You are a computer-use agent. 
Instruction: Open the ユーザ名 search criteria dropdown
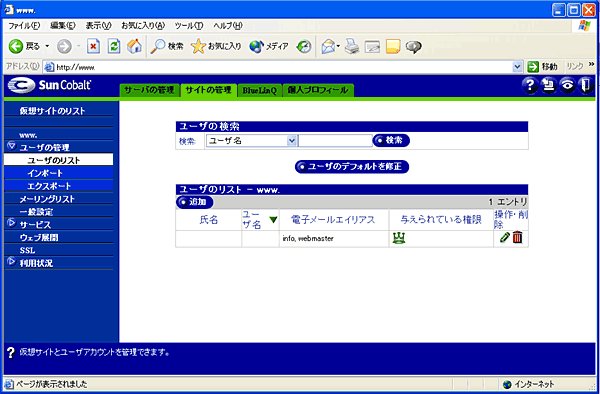[x=252, y=141]
